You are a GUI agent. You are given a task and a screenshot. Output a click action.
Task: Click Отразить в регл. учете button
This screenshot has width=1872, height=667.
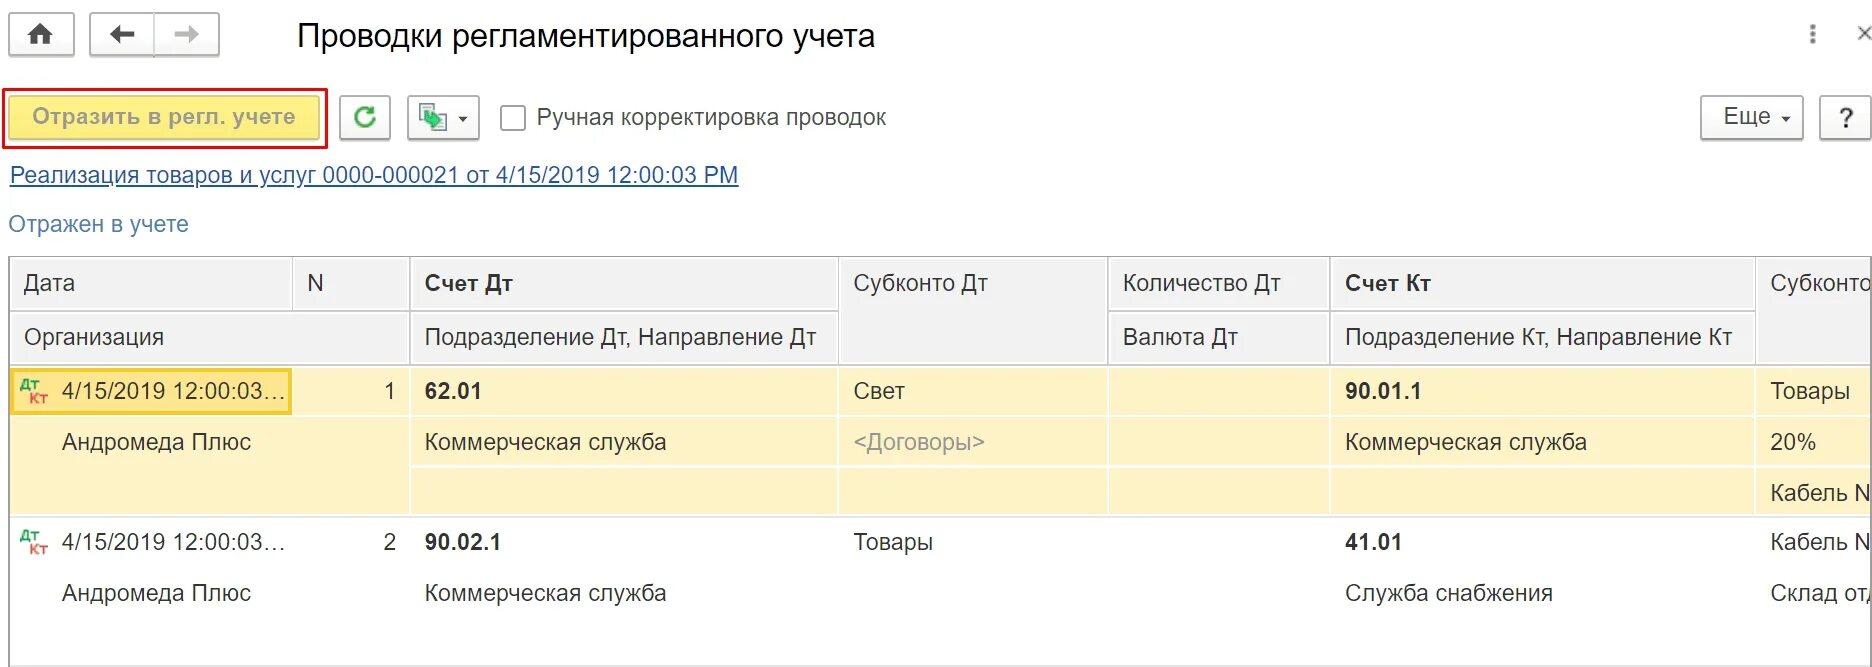pyautogui.click(x=164, y=117)
